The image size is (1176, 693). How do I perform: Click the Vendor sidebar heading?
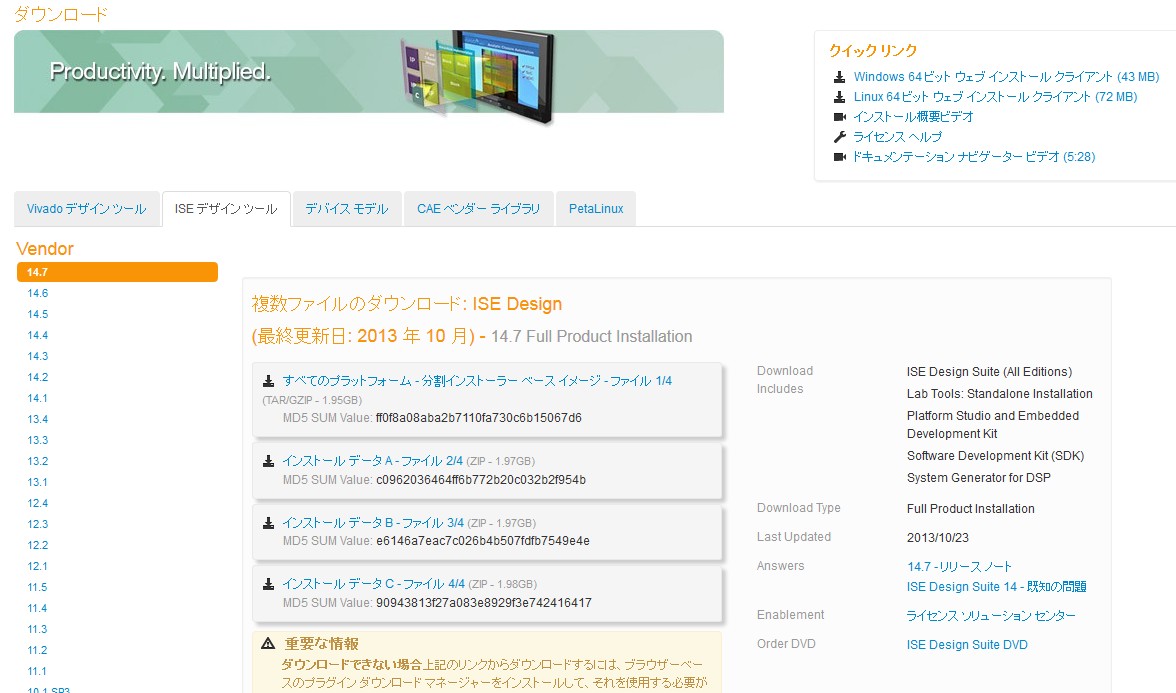point(45,249)
